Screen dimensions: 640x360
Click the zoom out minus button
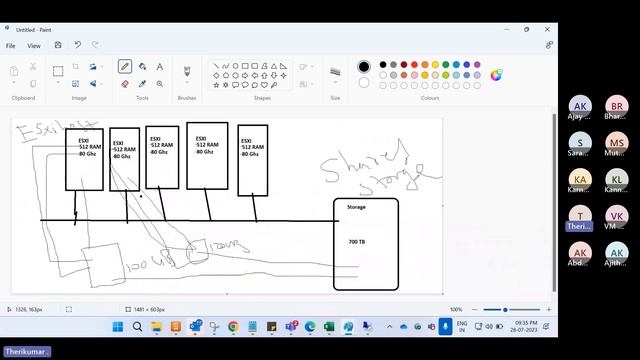click(x=474, y=309)
